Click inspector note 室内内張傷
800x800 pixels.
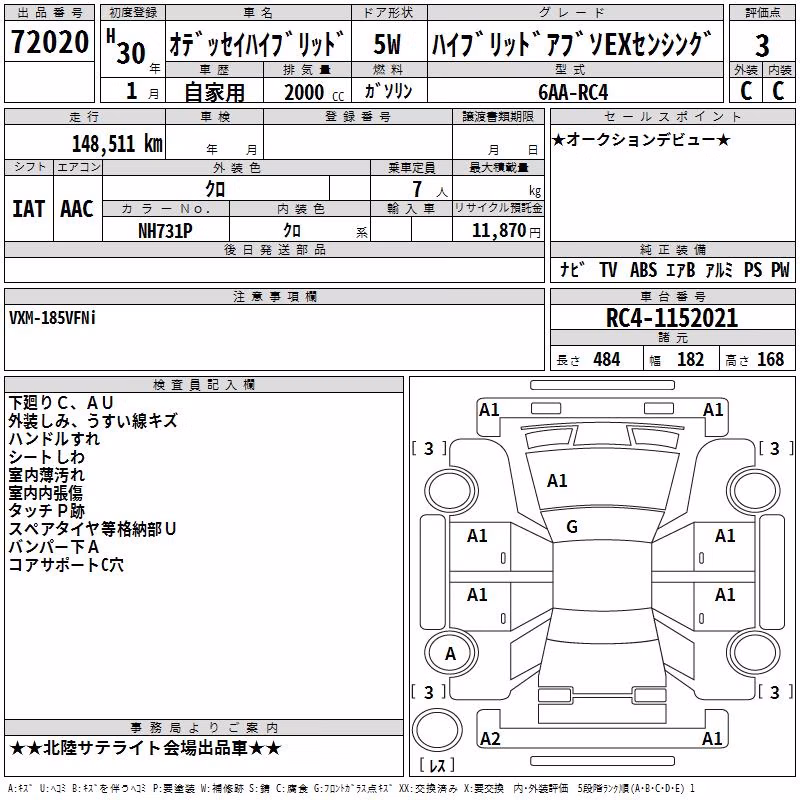click(x=45, y=493)
